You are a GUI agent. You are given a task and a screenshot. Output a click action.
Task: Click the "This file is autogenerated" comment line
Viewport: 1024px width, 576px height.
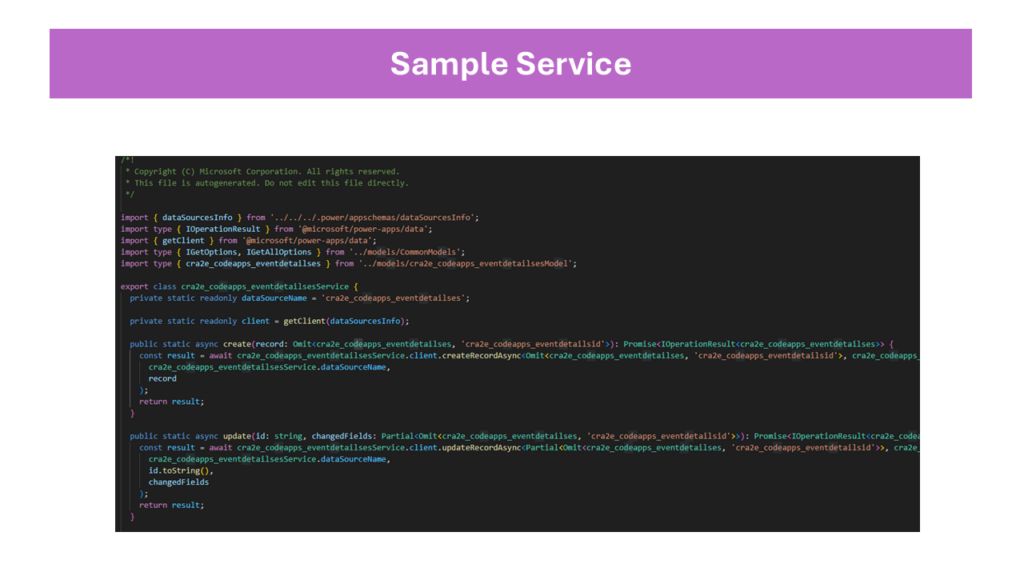(x=267, y=184)
